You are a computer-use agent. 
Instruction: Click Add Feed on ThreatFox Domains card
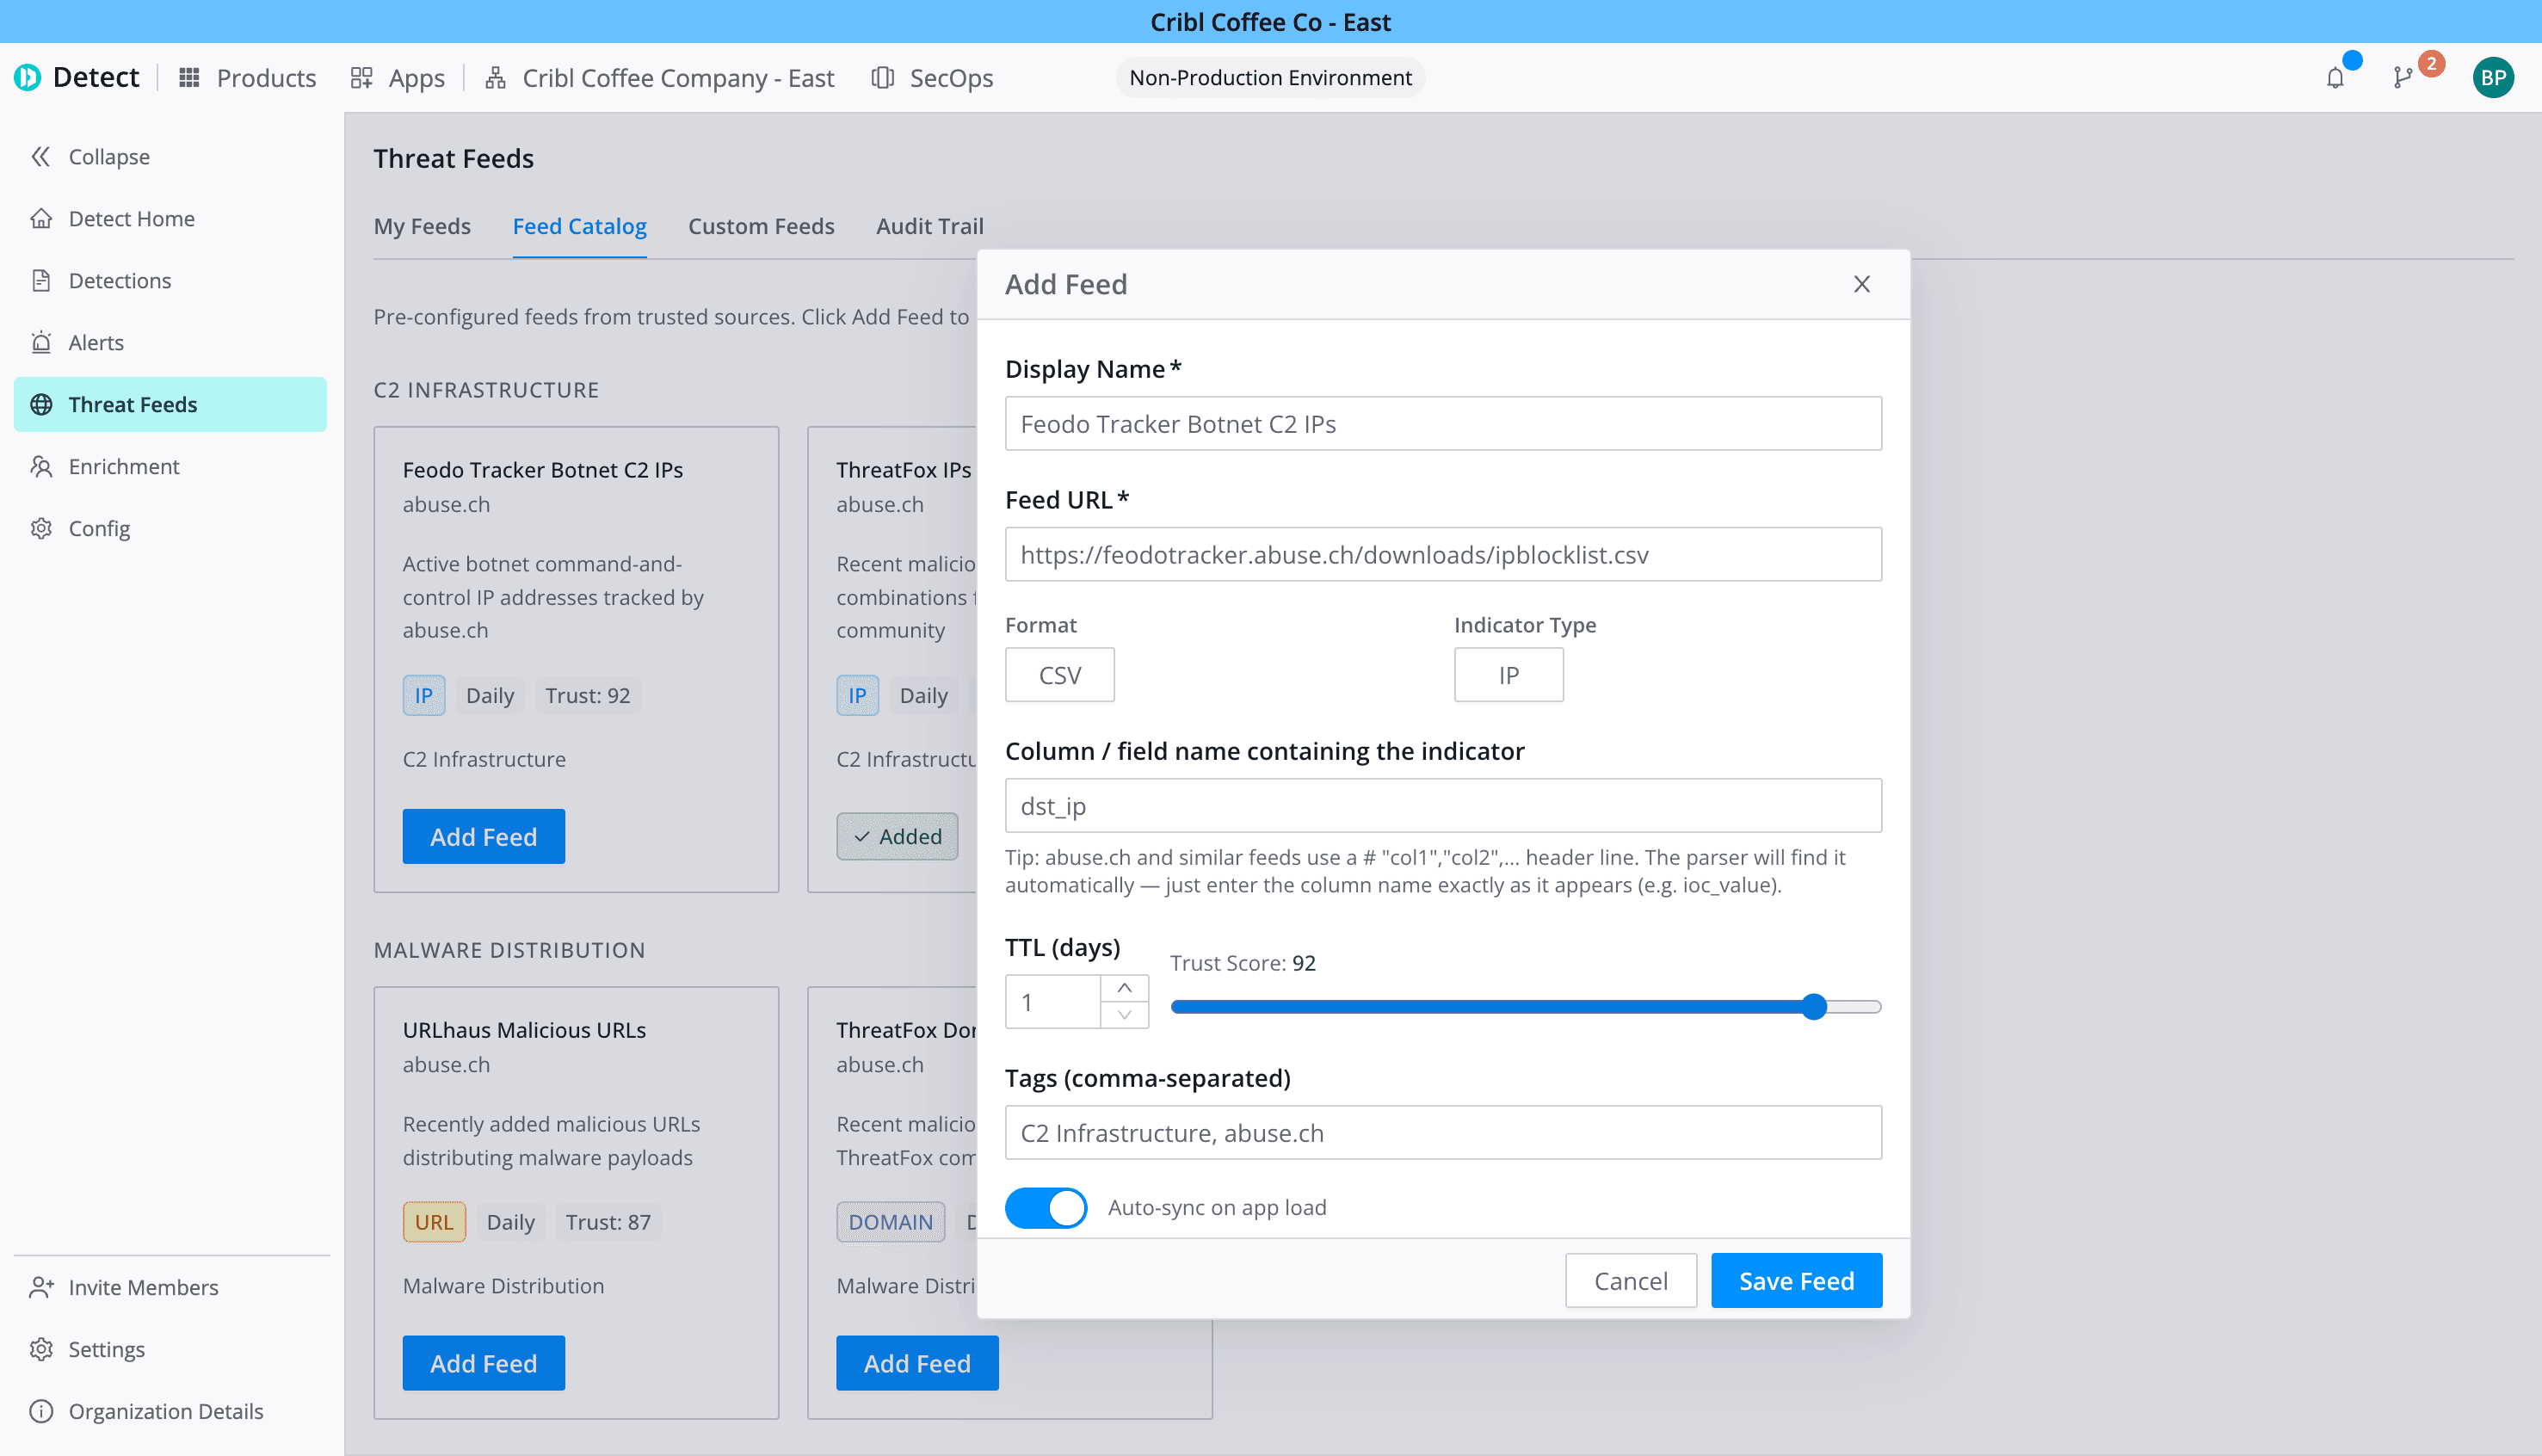click(x=917, y=1363)
